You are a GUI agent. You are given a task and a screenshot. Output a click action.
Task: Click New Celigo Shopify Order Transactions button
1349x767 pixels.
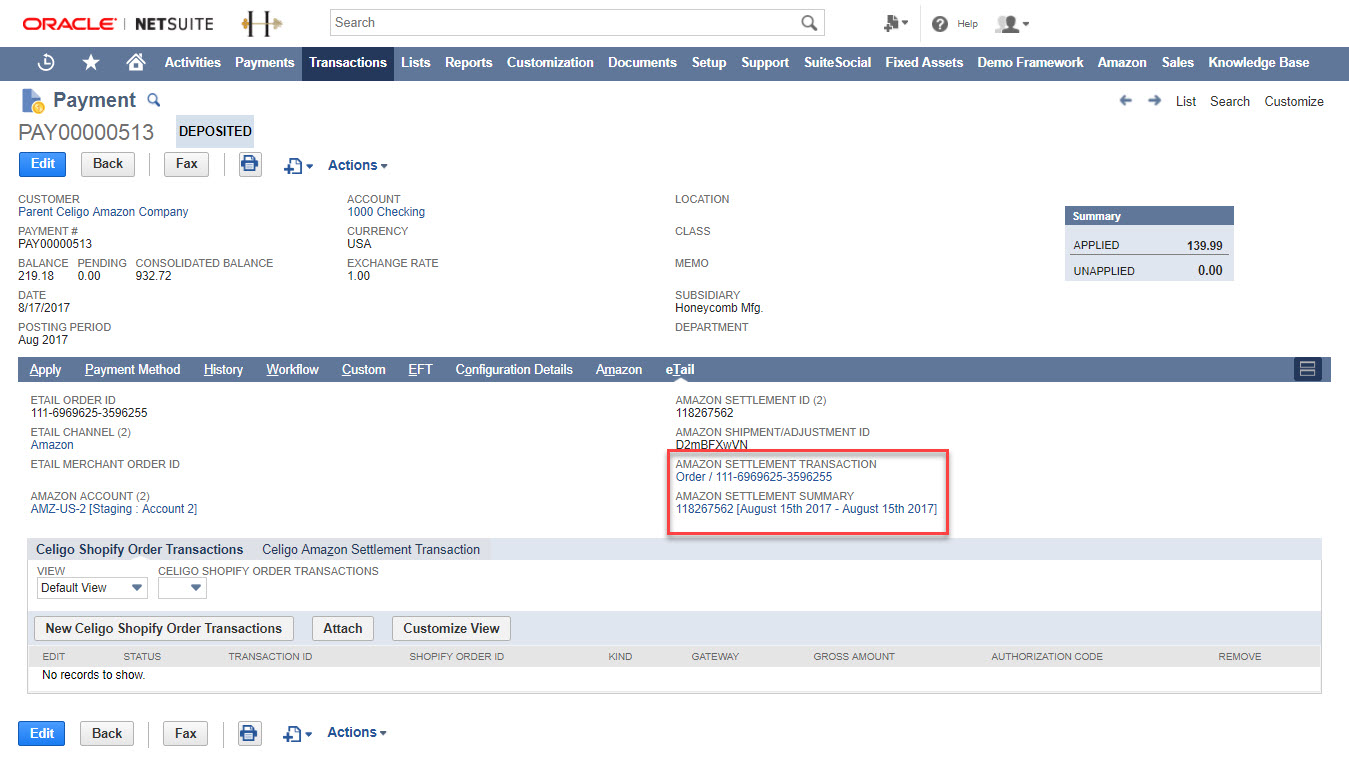coord(164,628)
